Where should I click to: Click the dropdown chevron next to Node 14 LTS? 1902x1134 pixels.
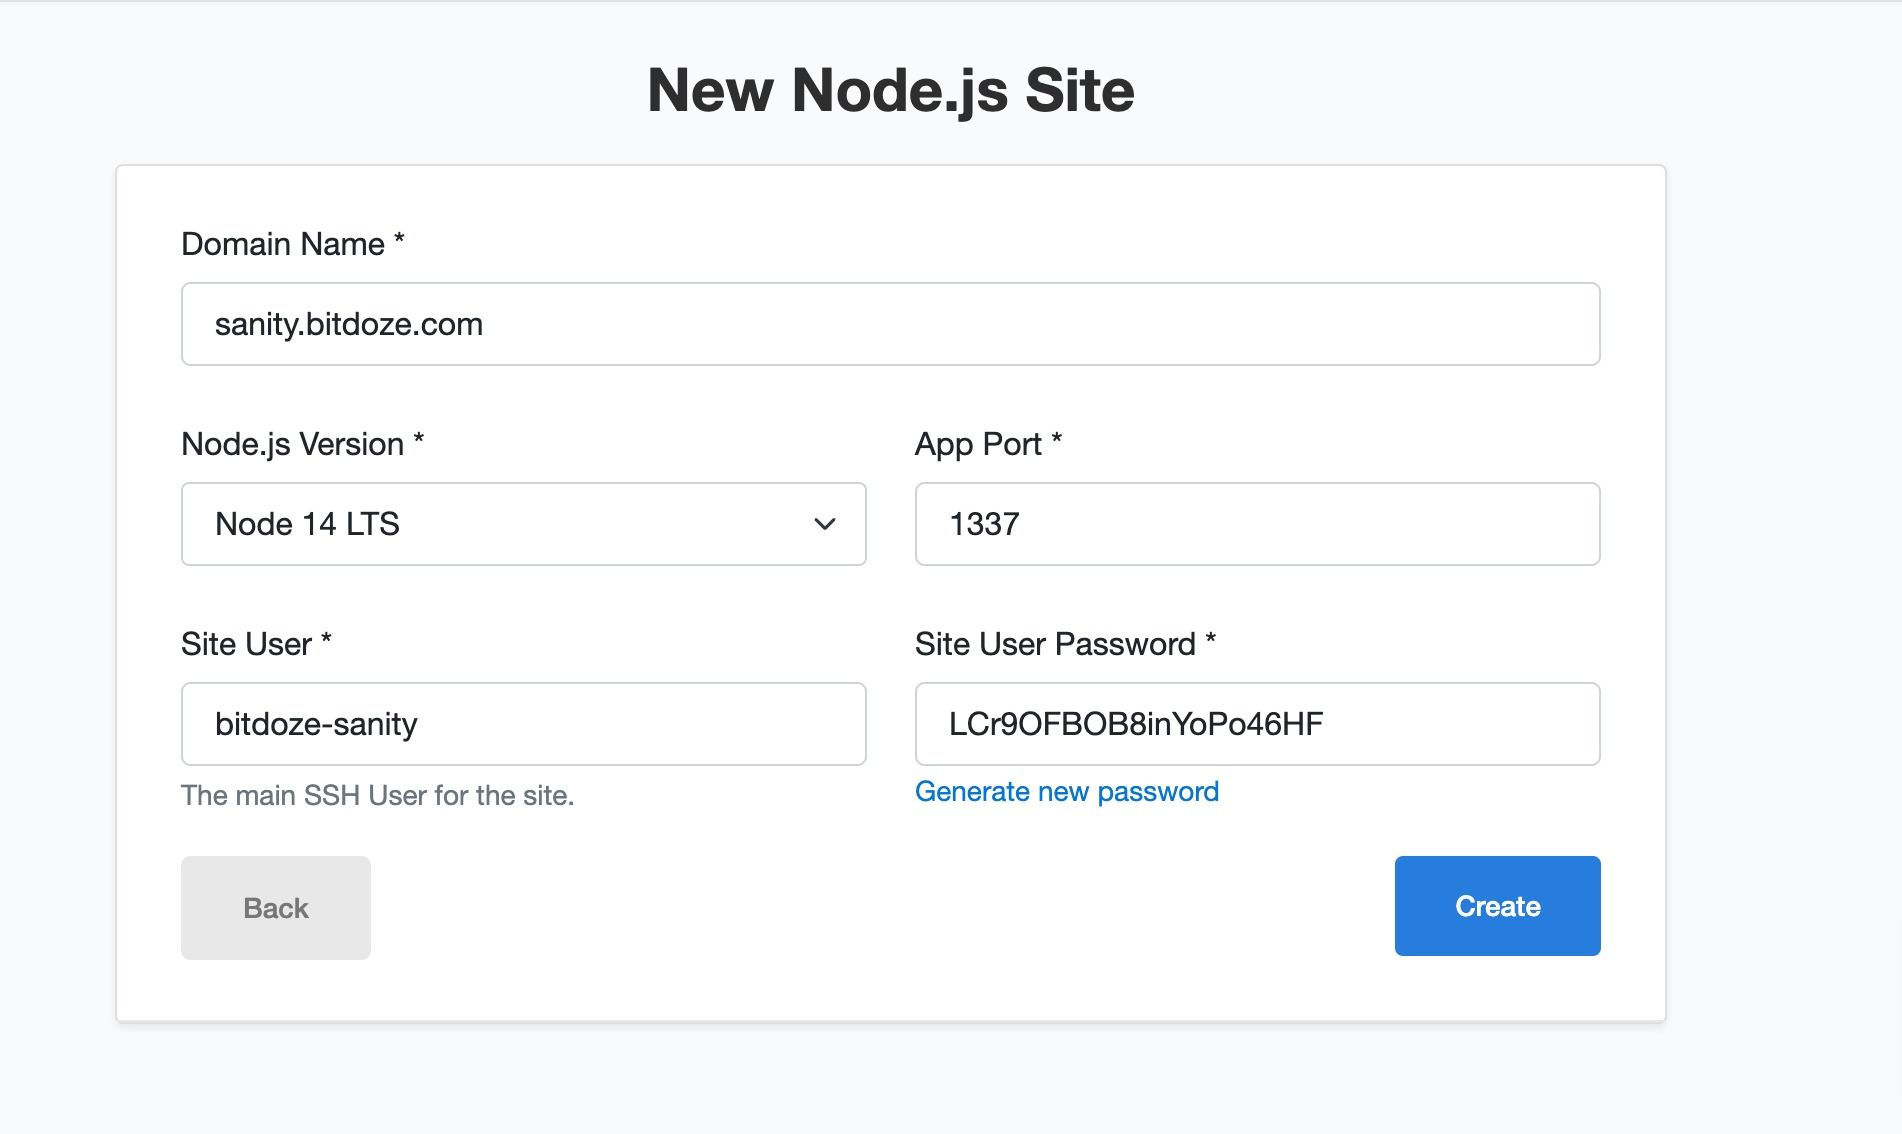pos(822,524)
